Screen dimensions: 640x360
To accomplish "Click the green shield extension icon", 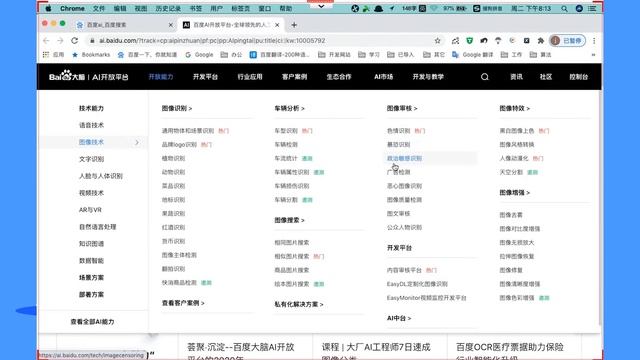I will pos(470,41).
